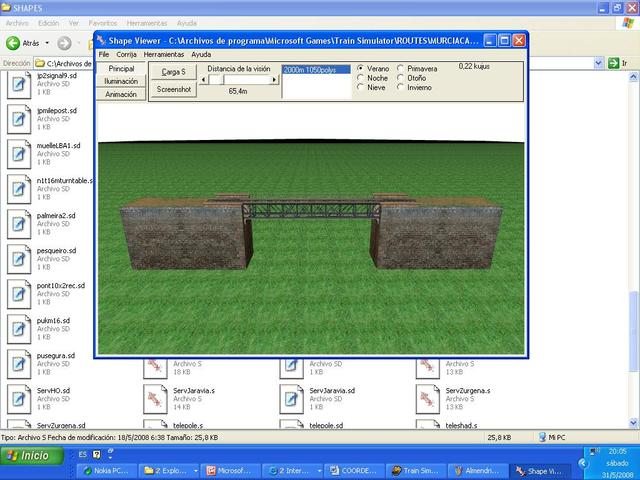
Task: Open the Herramientas menu in Shape Viewer
Action: pyautogui.click(x=163, y=54)
